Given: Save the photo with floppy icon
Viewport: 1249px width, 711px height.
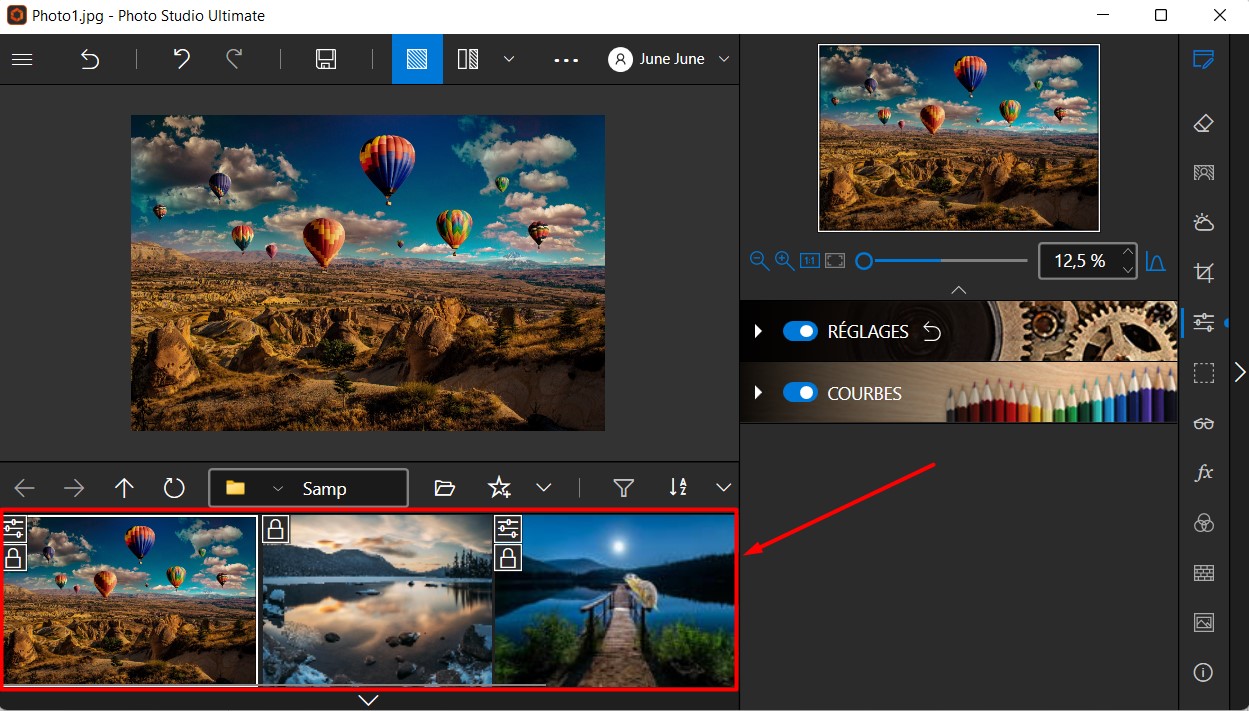Looking at the screenshot, I should click(325, 59).
